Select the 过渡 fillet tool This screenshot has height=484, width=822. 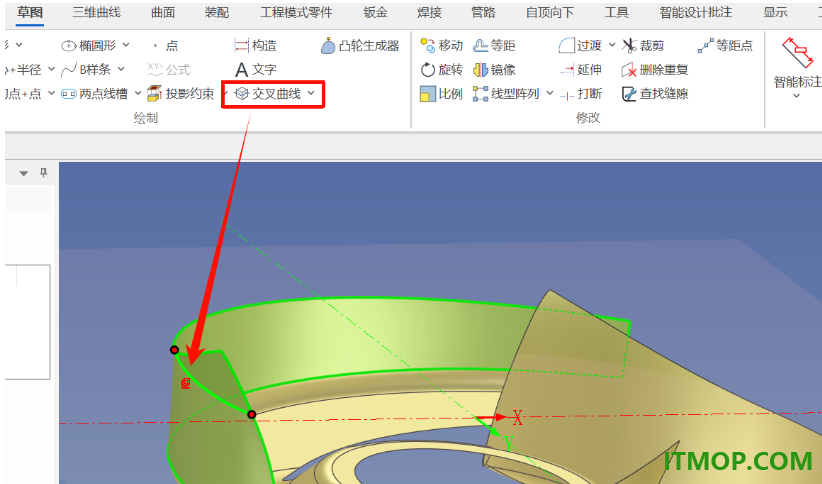point(580,46)
